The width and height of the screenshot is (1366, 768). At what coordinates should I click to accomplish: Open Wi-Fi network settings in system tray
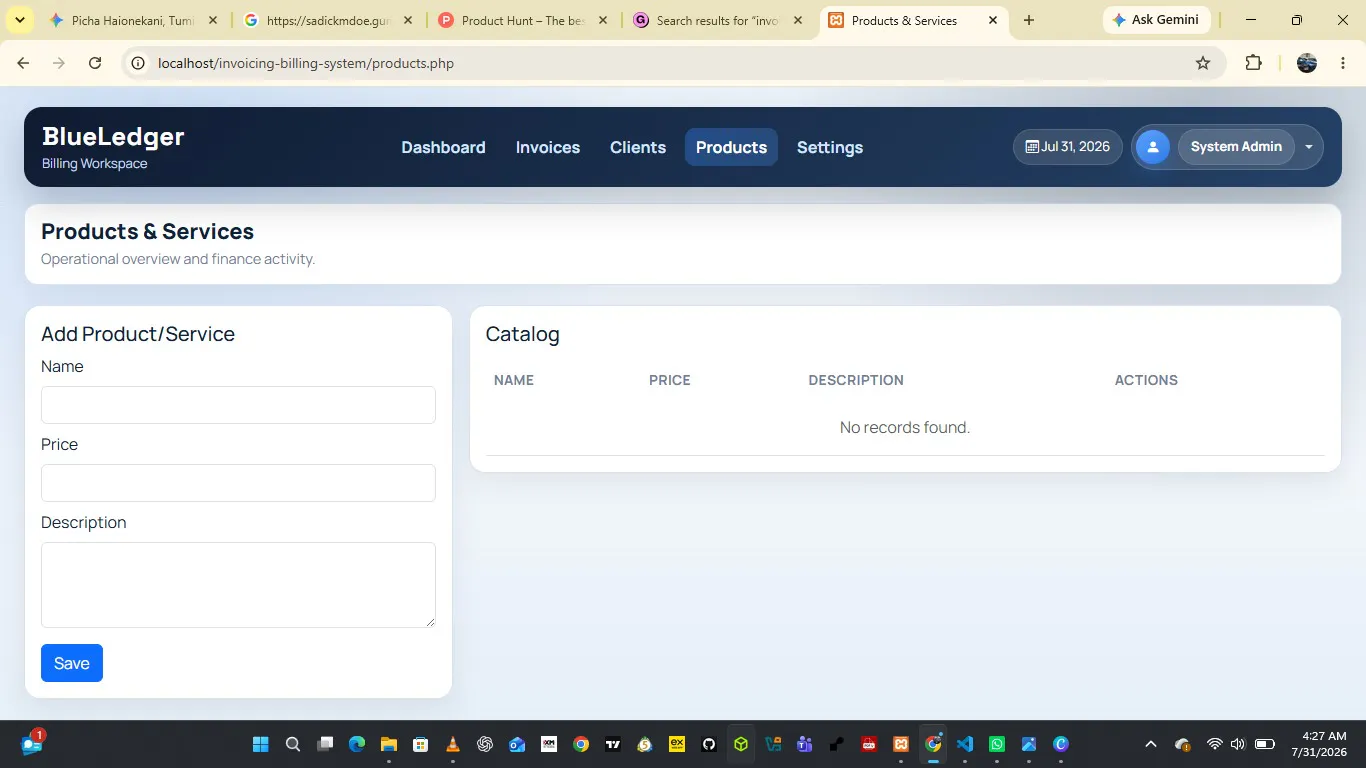tap(1215, 744)
